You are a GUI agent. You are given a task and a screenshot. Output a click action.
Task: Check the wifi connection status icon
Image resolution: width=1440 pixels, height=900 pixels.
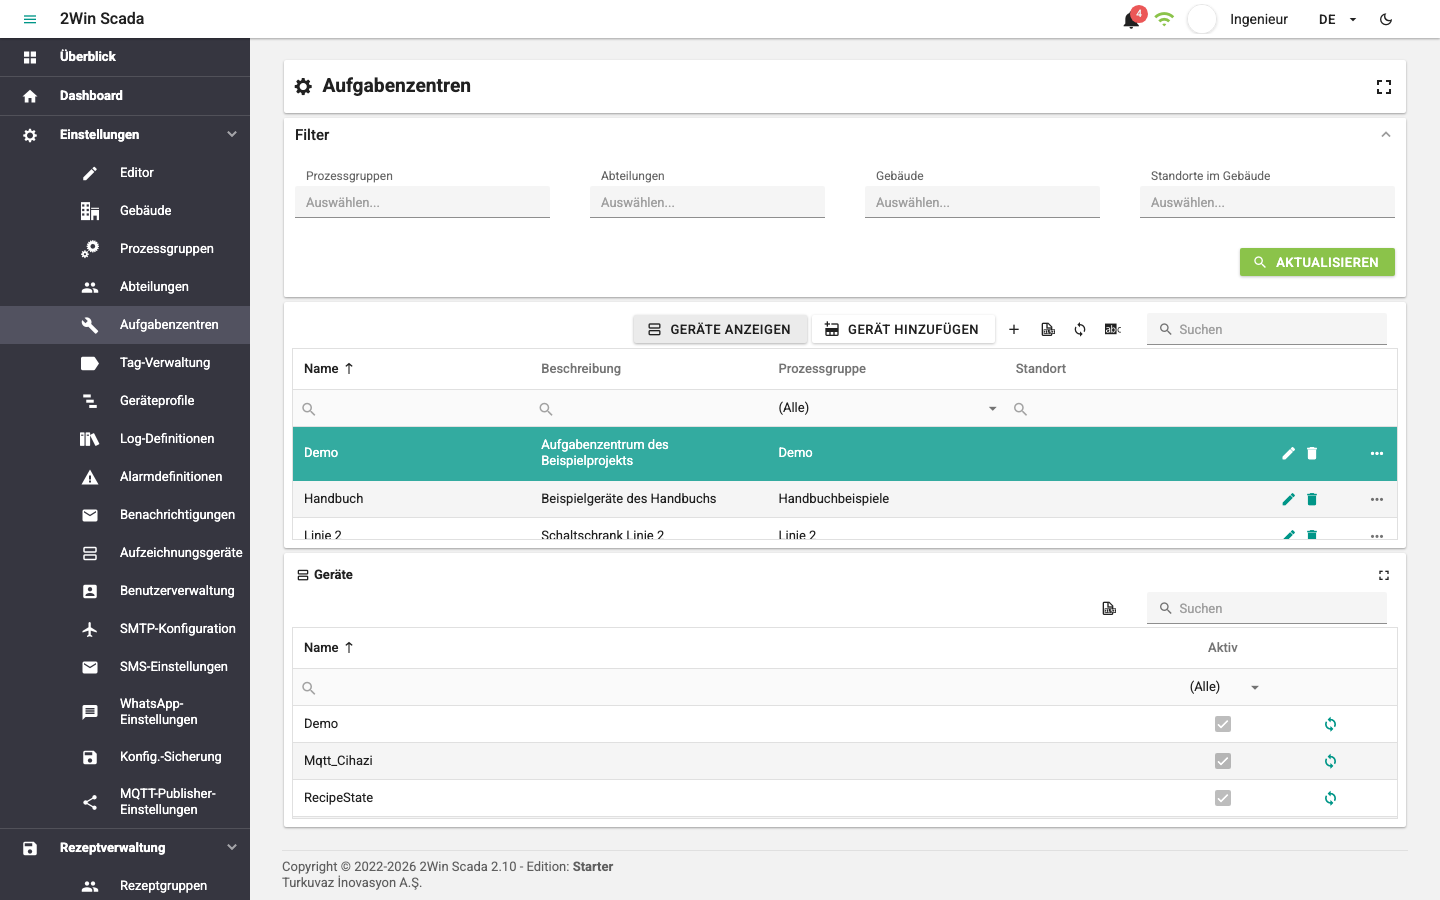click(x=1164, y=19)
